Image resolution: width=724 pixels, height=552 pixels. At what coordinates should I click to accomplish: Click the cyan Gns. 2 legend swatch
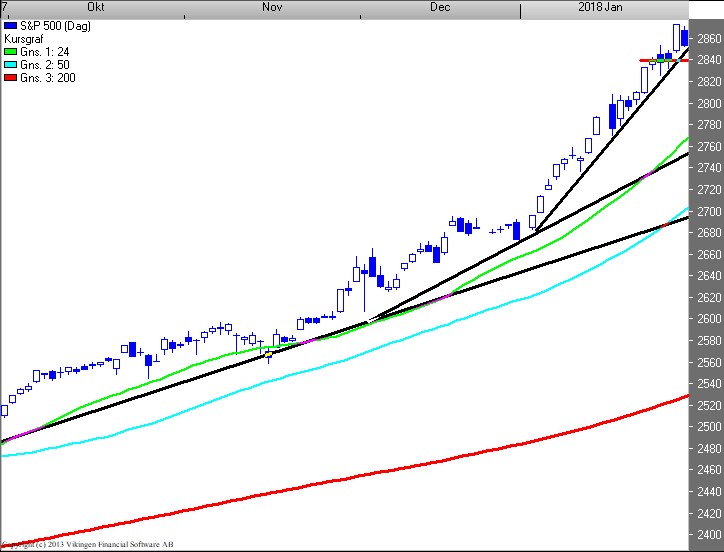[10, 65]
